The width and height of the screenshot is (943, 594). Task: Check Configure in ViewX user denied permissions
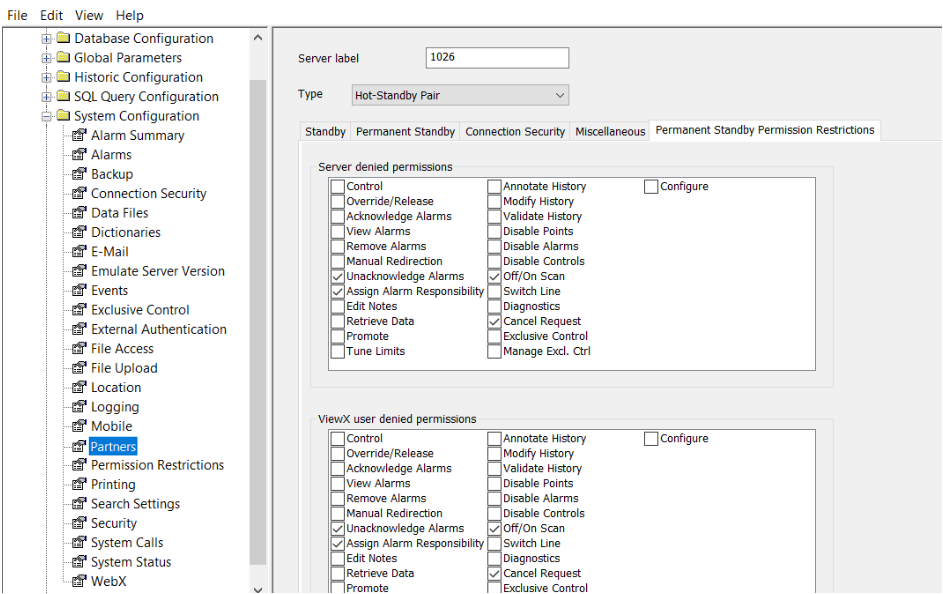[x=652, y=439]
